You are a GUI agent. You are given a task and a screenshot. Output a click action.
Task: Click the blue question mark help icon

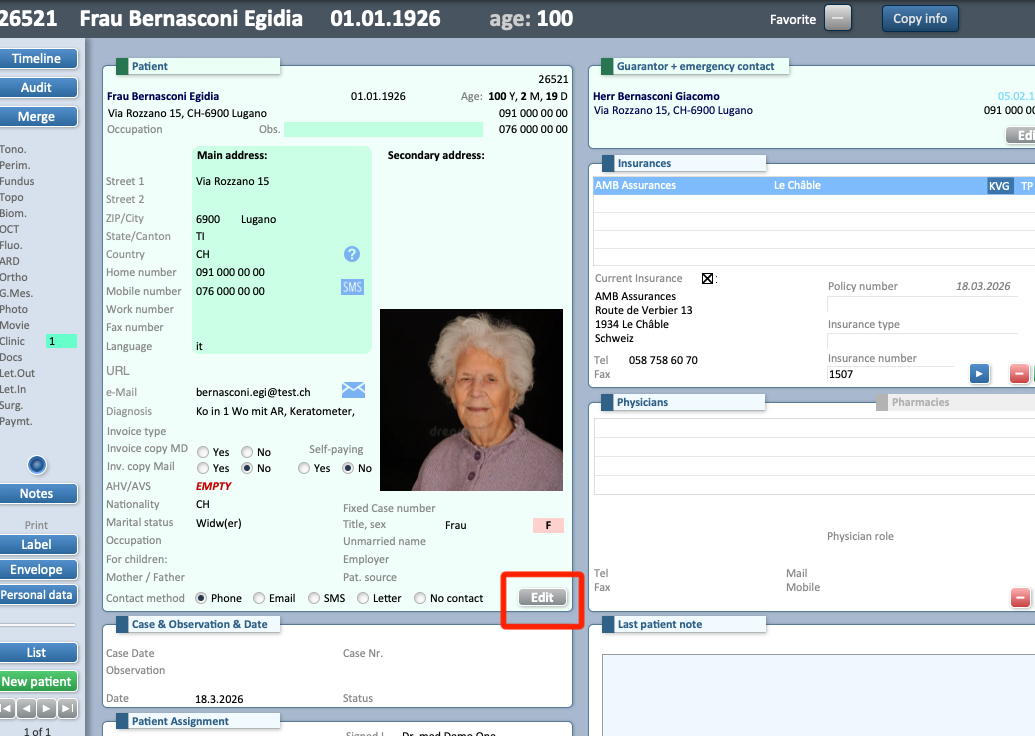tap(352, 254)
